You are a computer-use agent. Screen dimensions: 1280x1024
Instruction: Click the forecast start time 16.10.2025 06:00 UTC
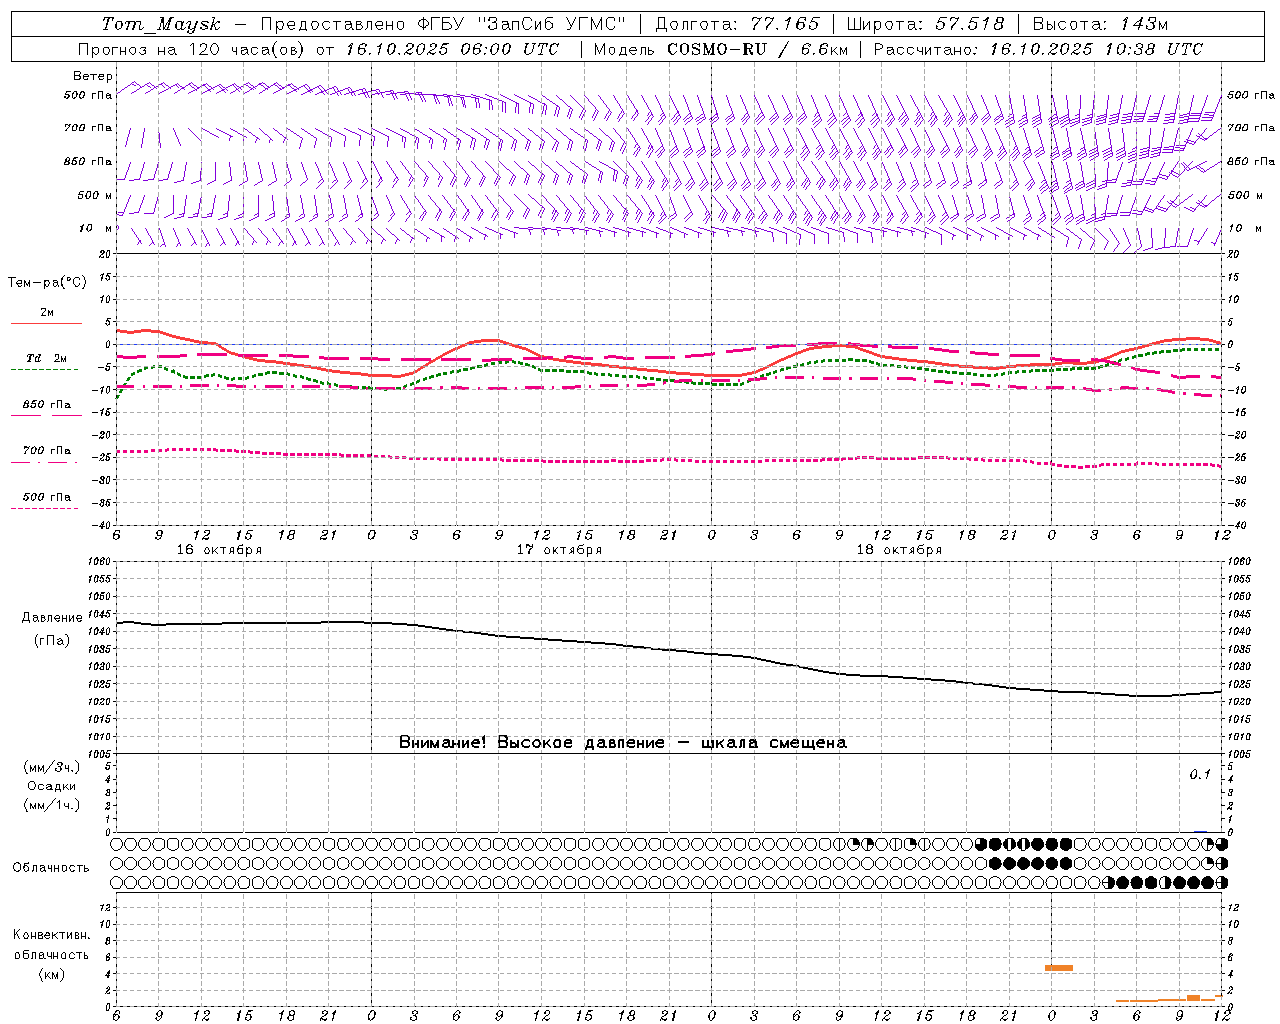click(452, 49)
